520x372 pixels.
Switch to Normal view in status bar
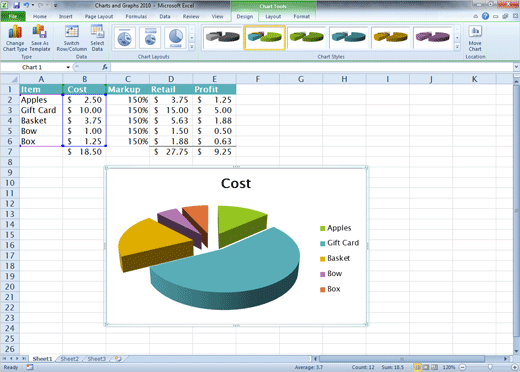coord(417,367)
